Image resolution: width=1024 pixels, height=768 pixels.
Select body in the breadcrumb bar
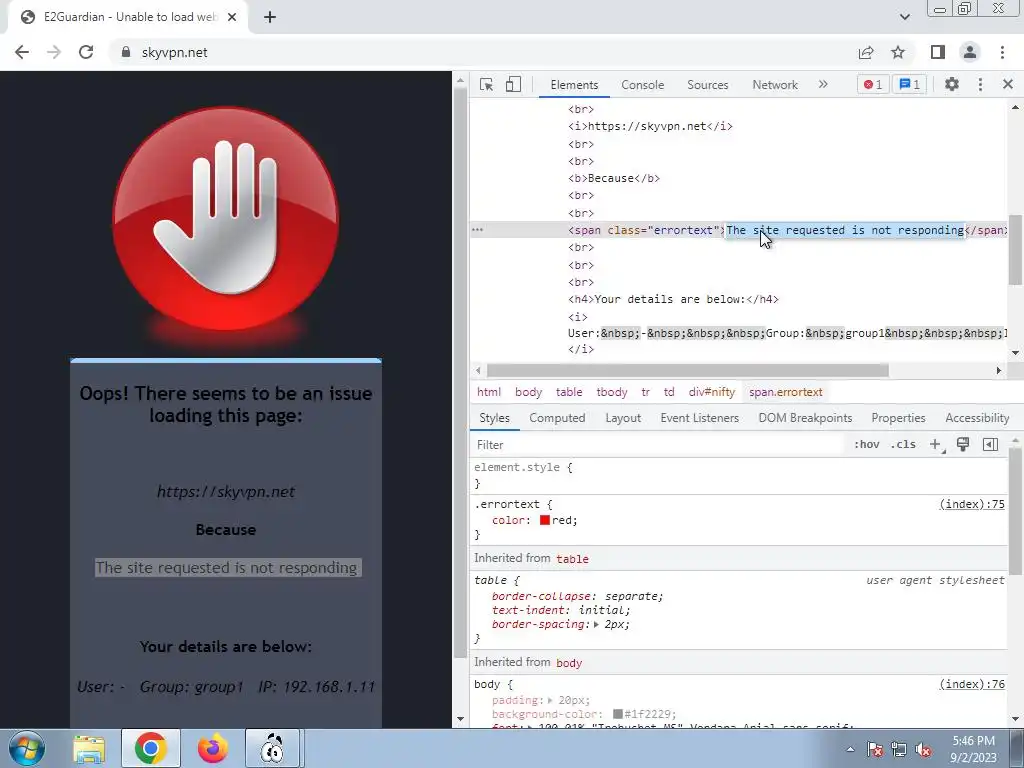[x=528, y=392]
